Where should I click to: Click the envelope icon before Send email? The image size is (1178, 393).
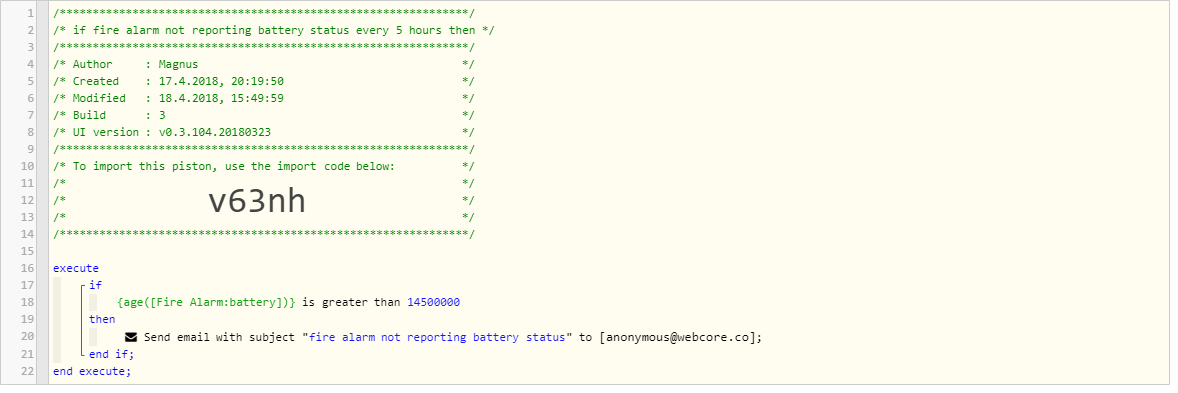pyautogui.click(x=131, y=337)
